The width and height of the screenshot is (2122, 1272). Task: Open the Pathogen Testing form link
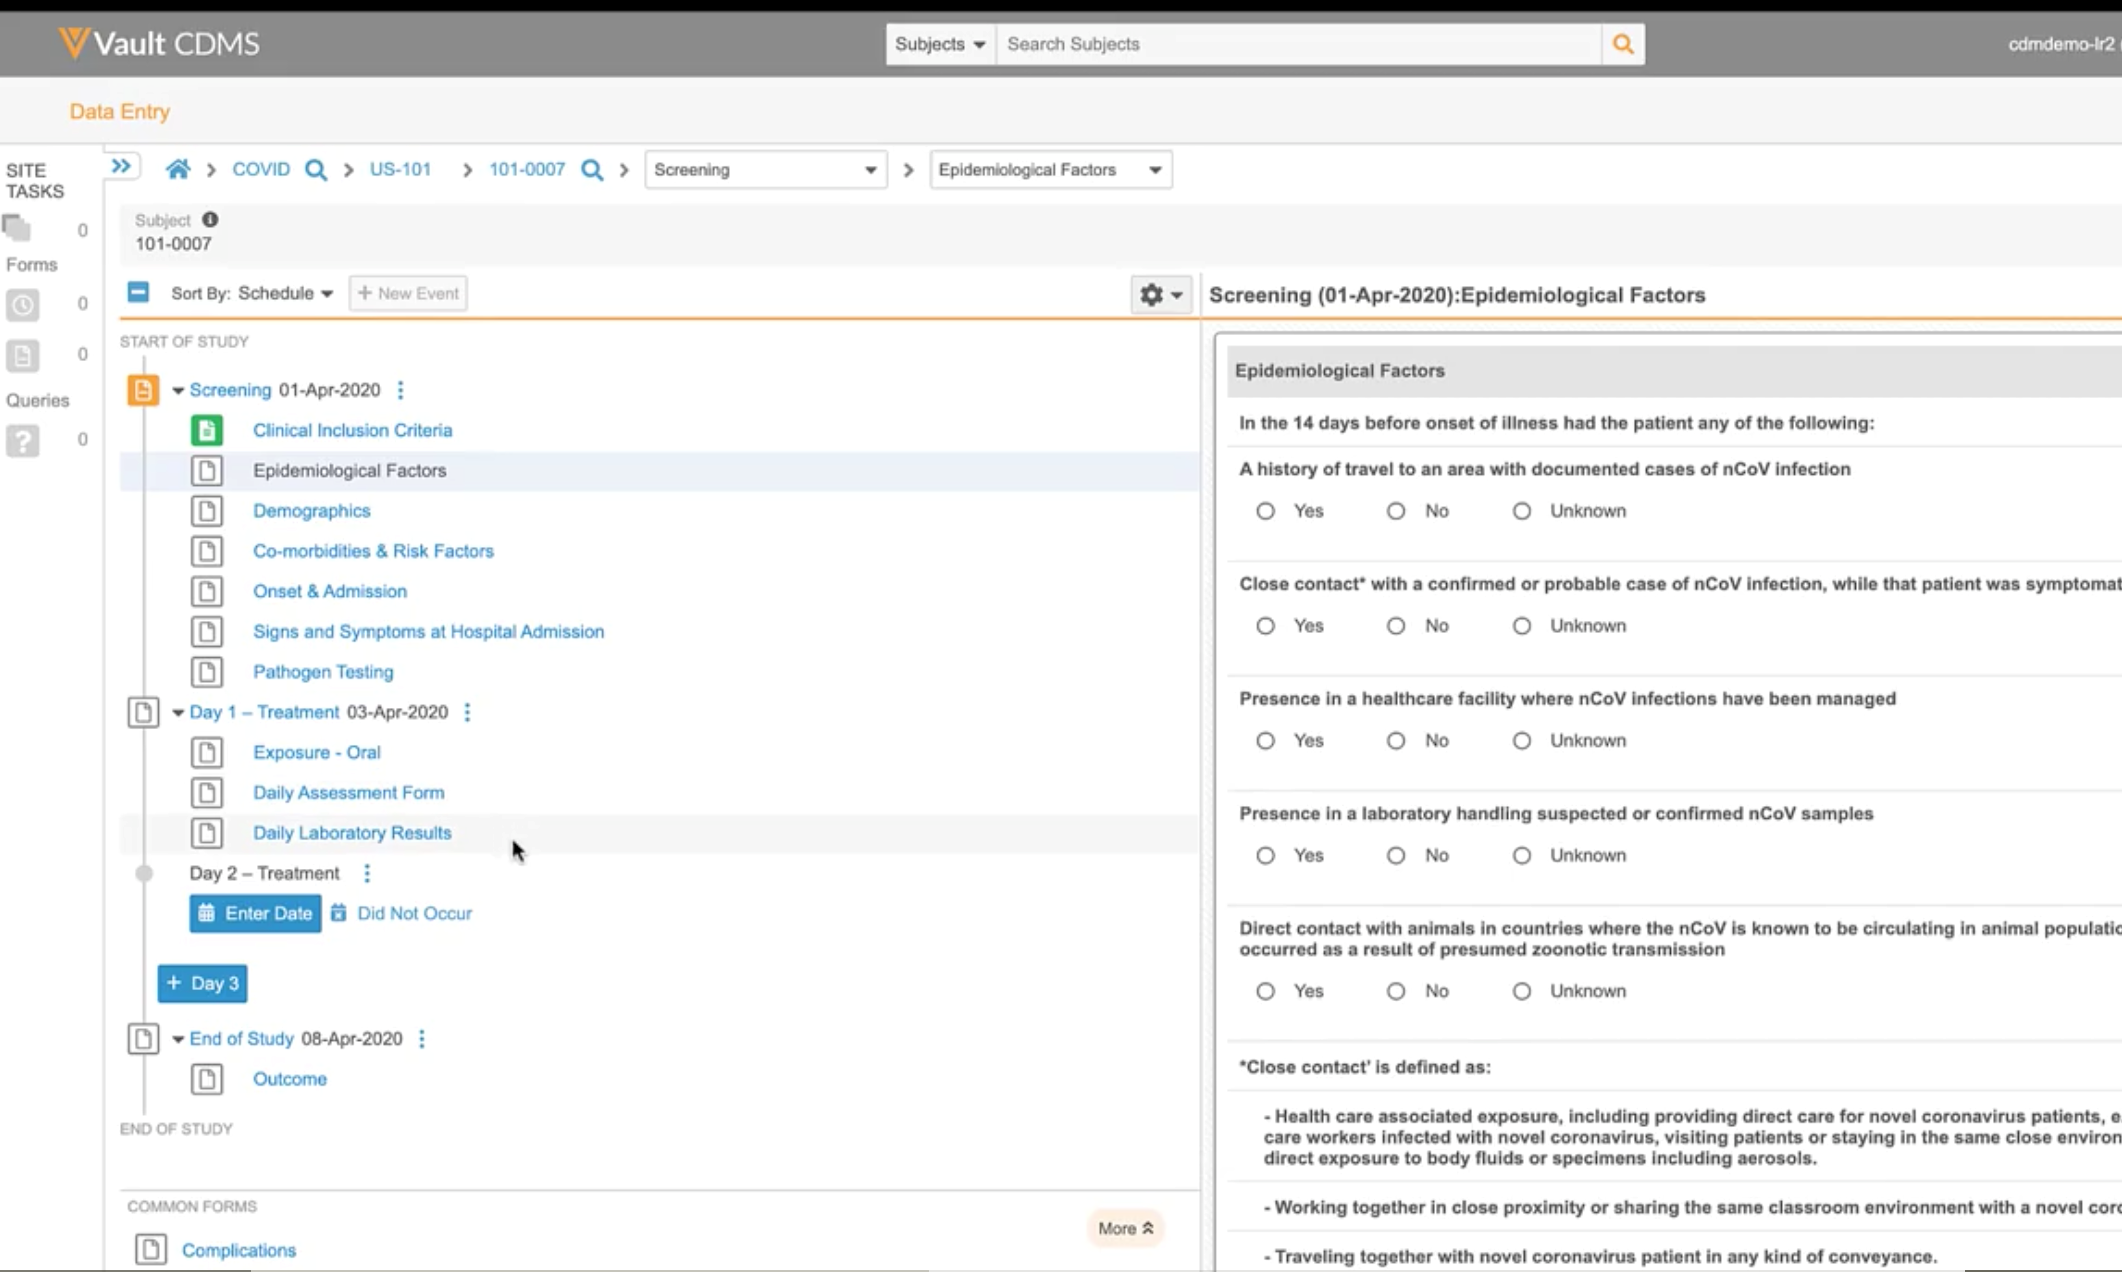point(323,672)
